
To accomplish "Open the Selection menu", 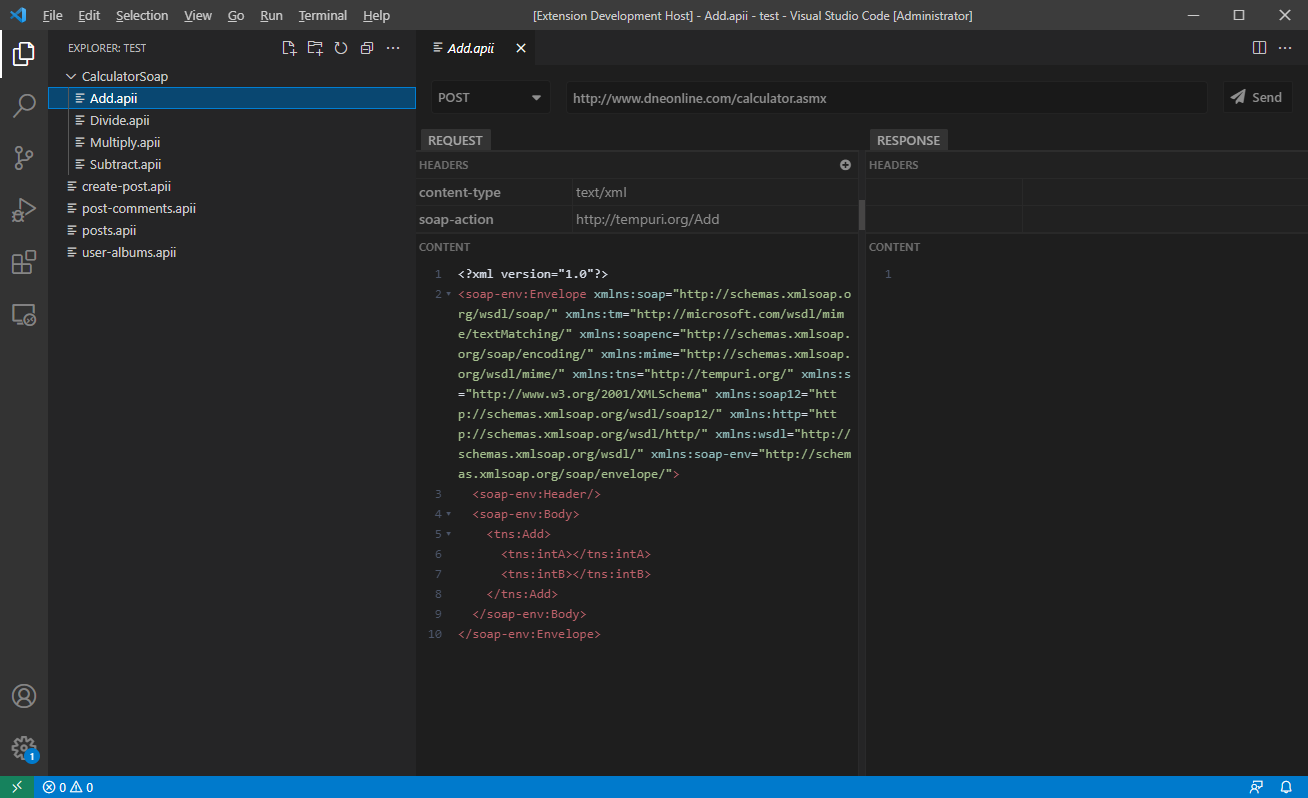I will coord(142,15).
